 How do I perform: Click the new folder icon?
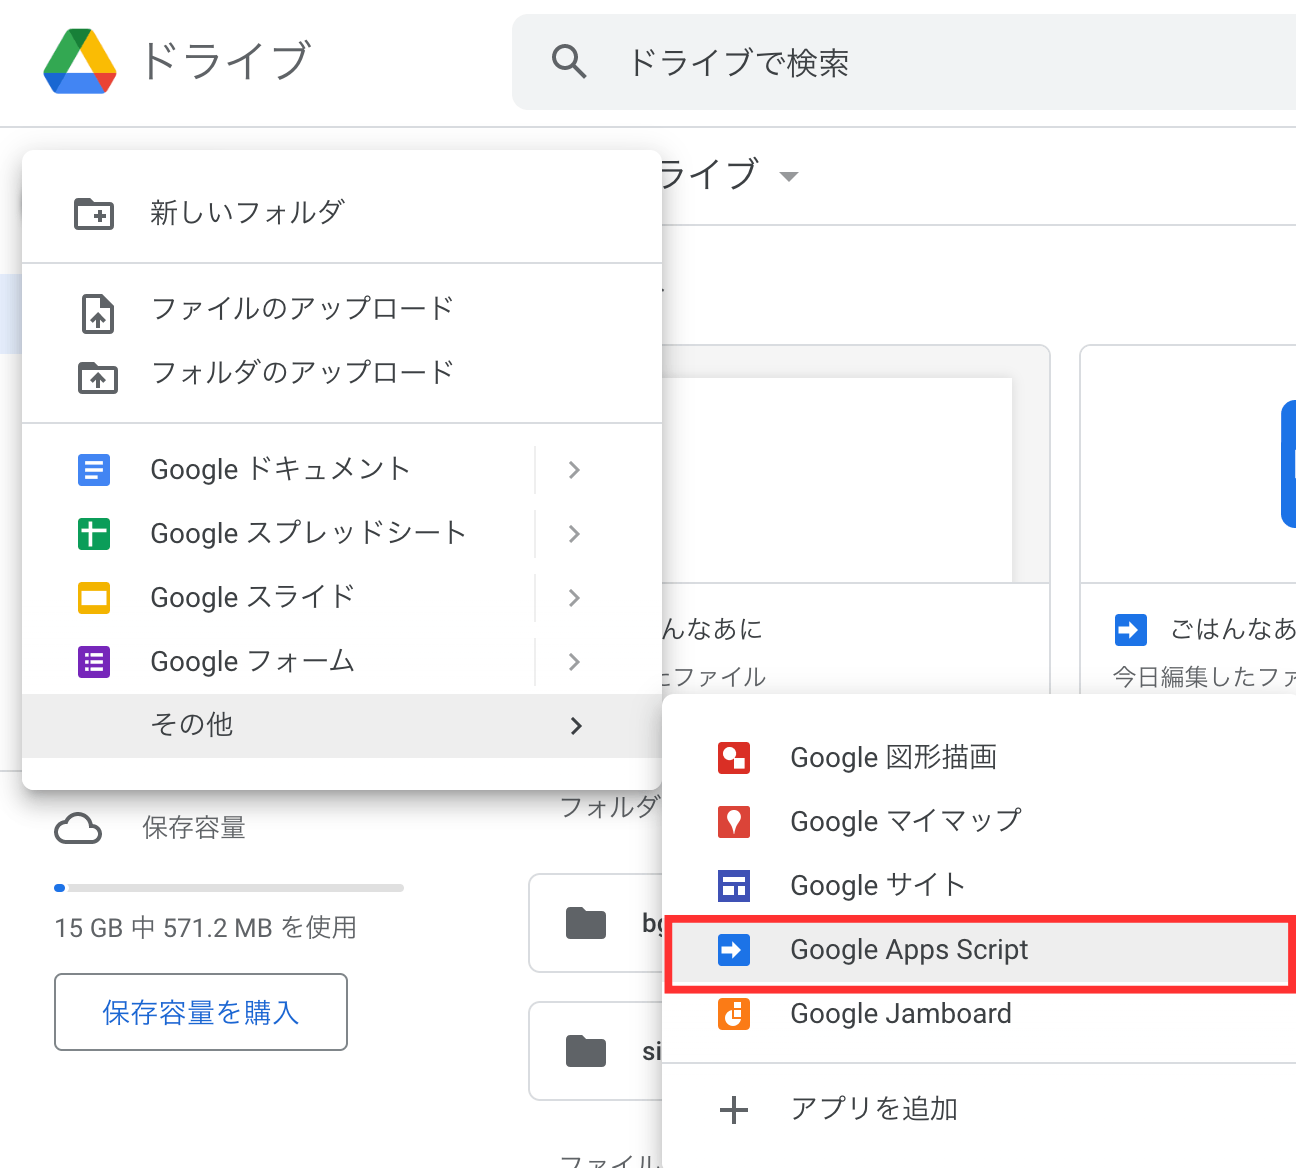pyautogui.click(x=94, y=213)
